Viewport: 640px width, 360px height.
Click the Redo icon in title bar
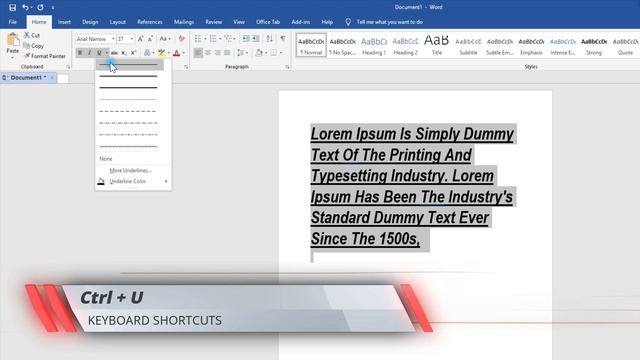click(40, 7)
